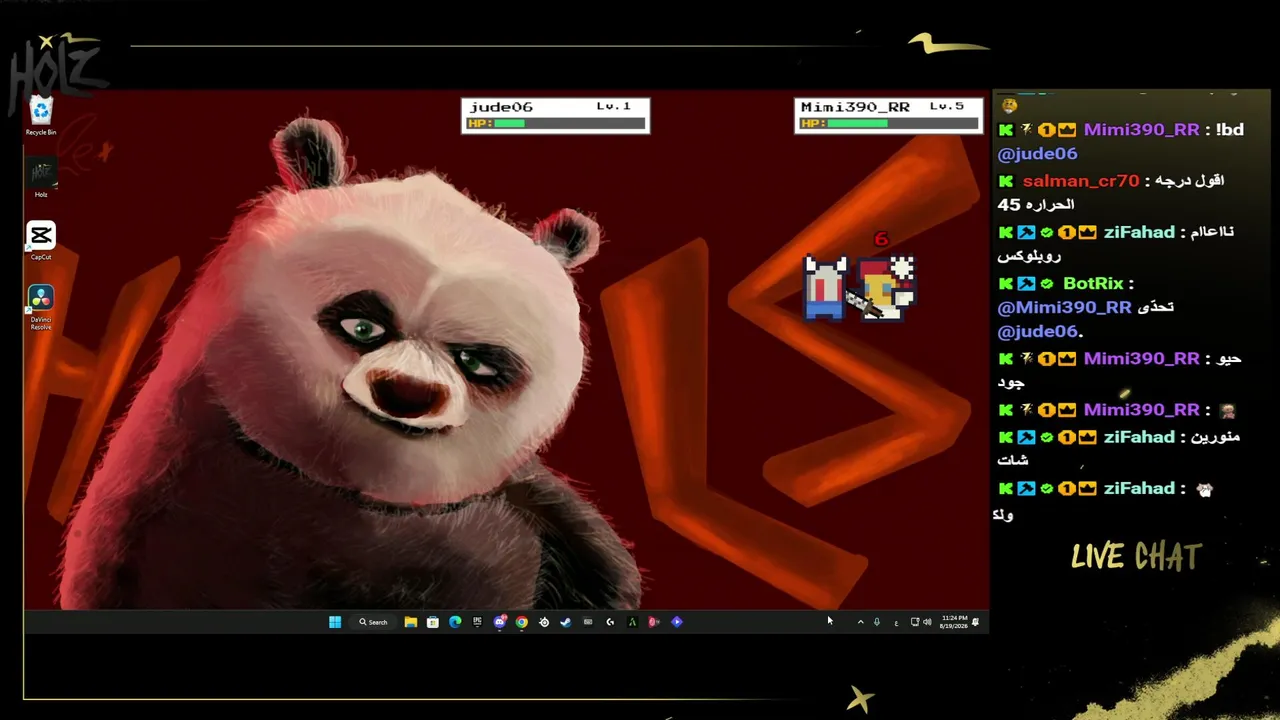
Task: Click the @jude06. mention in BotRix message
Action: (1040, 332)
